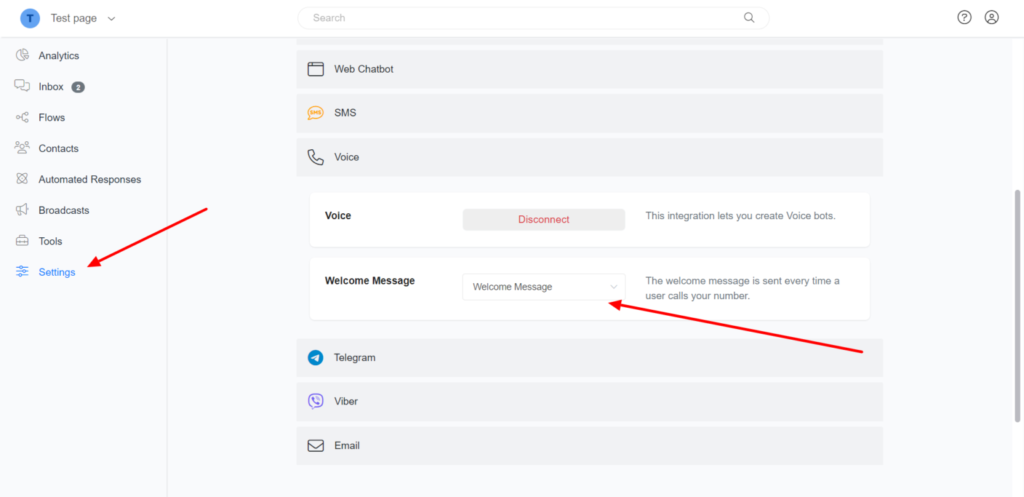
Task: Click the blue Telegram icon
Action: click(x=315, y=358)
